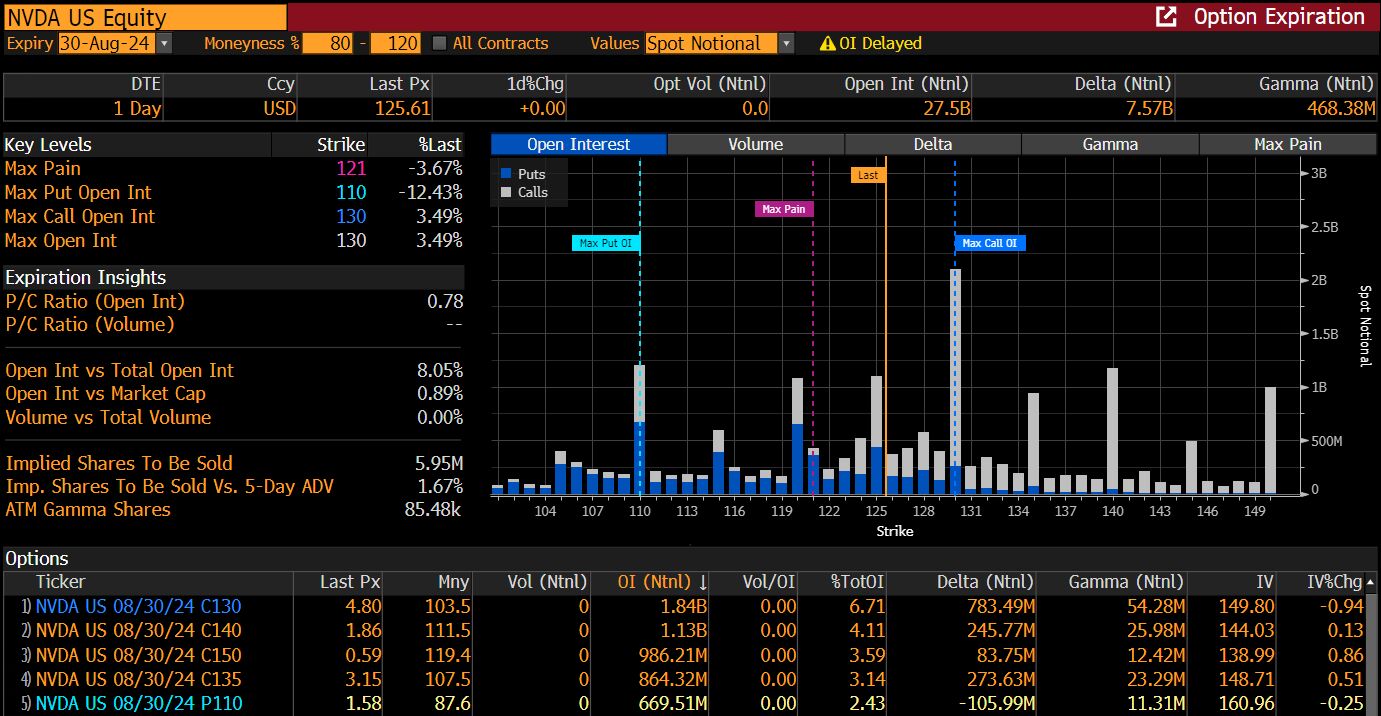Open the Expiry date dropdown arrow
The width and height of the screenshot is (1381, 716).
coord(164,44)
